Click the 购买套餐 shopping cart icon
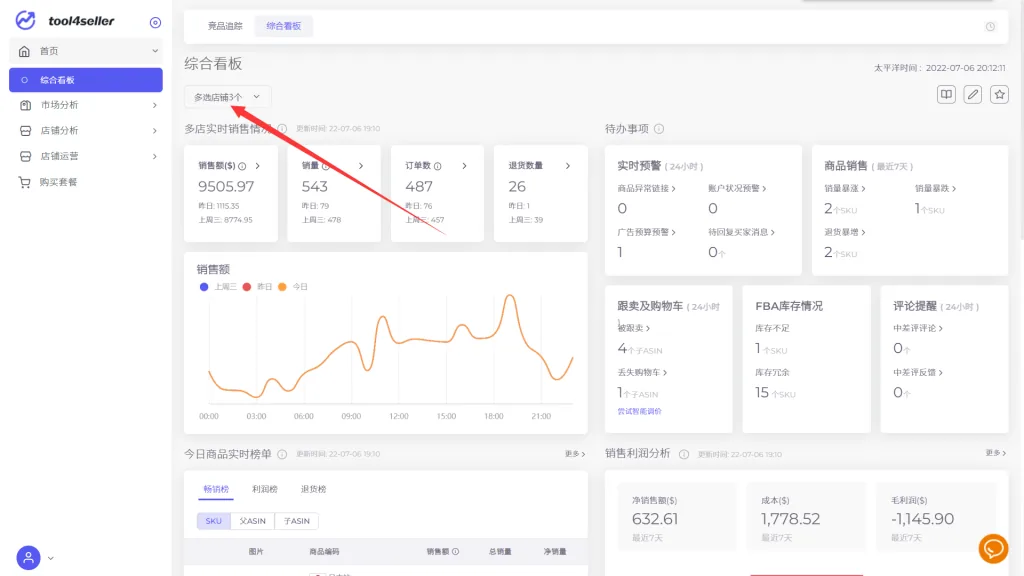 pos(25,182)
